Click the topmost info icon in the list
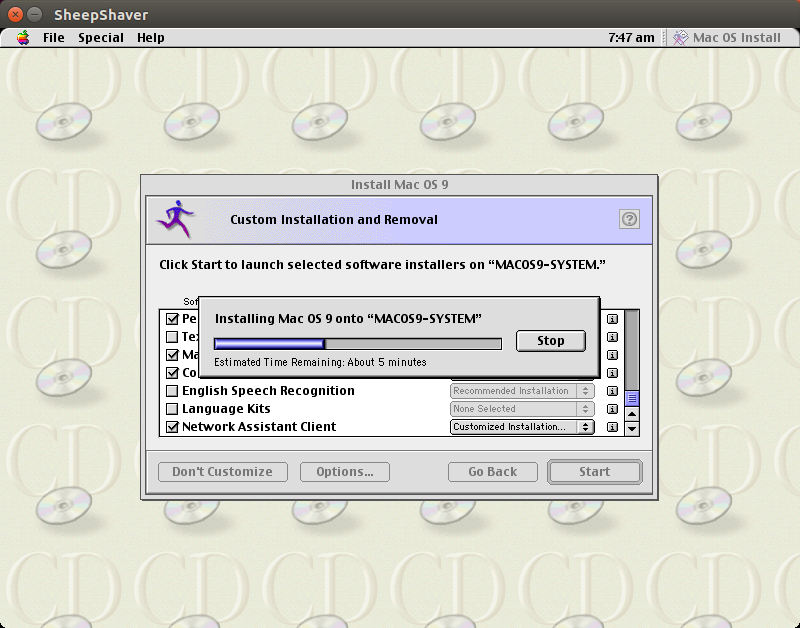This screenshot has height=628, width=800. [613, 319]
